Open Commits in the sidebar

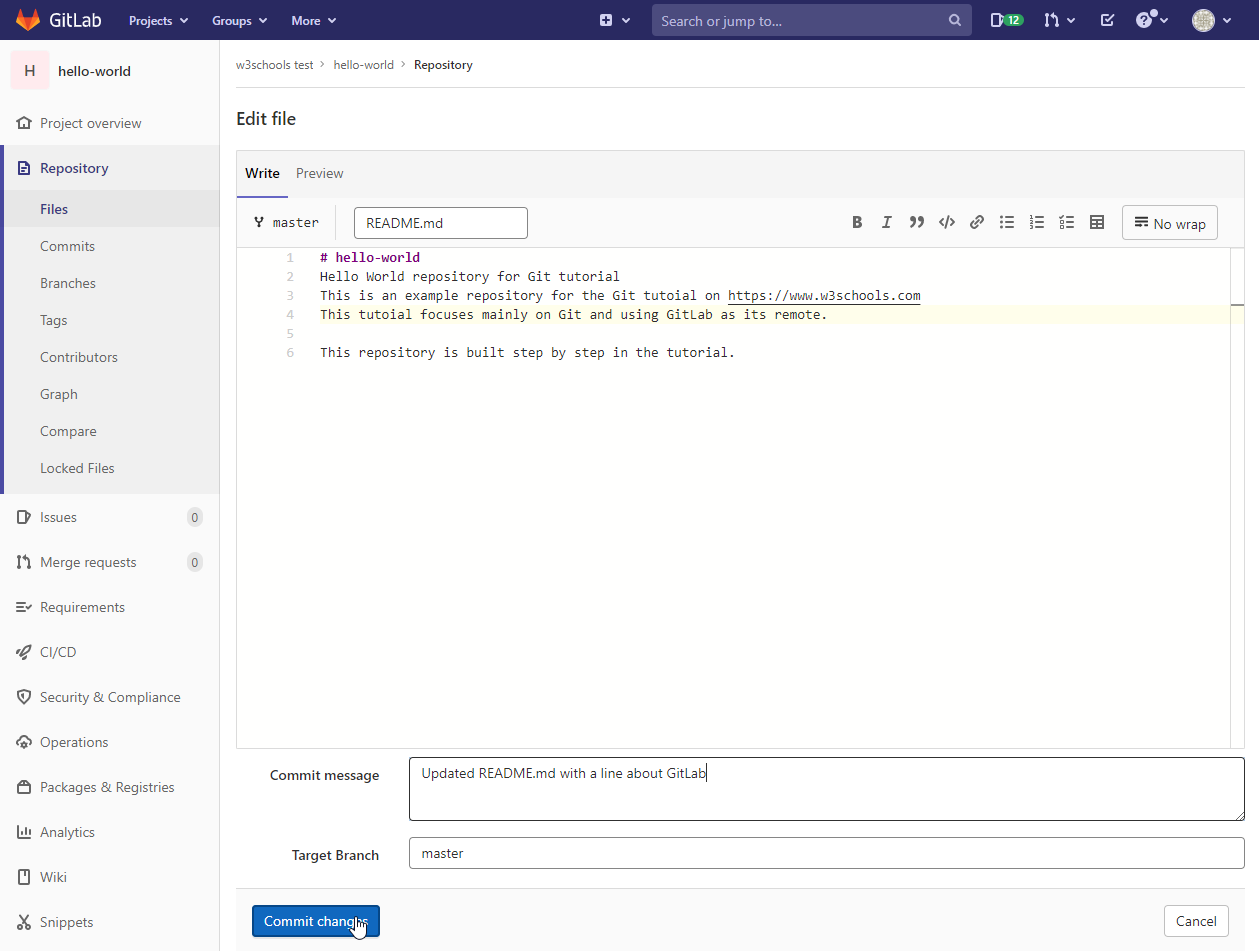(67, 246)
